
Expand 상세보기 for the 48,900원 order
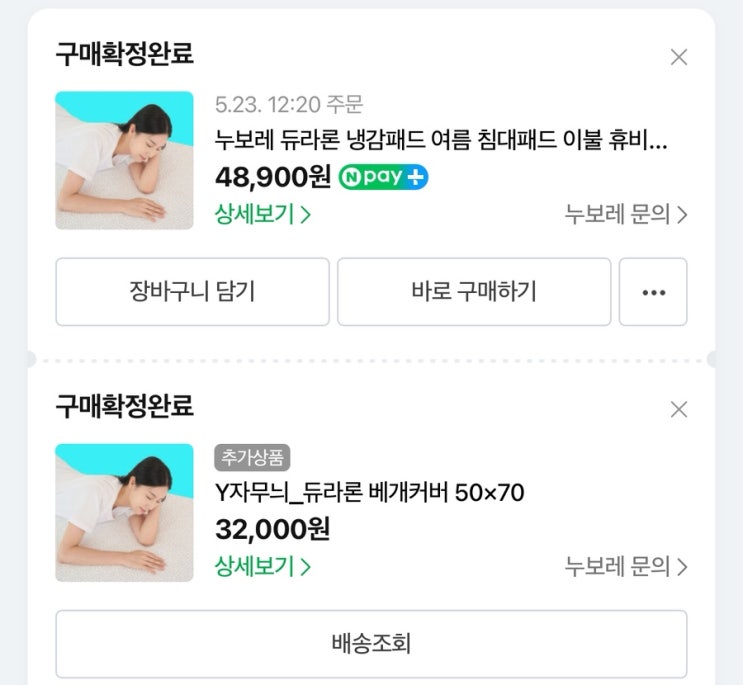[x=263, y=214]
